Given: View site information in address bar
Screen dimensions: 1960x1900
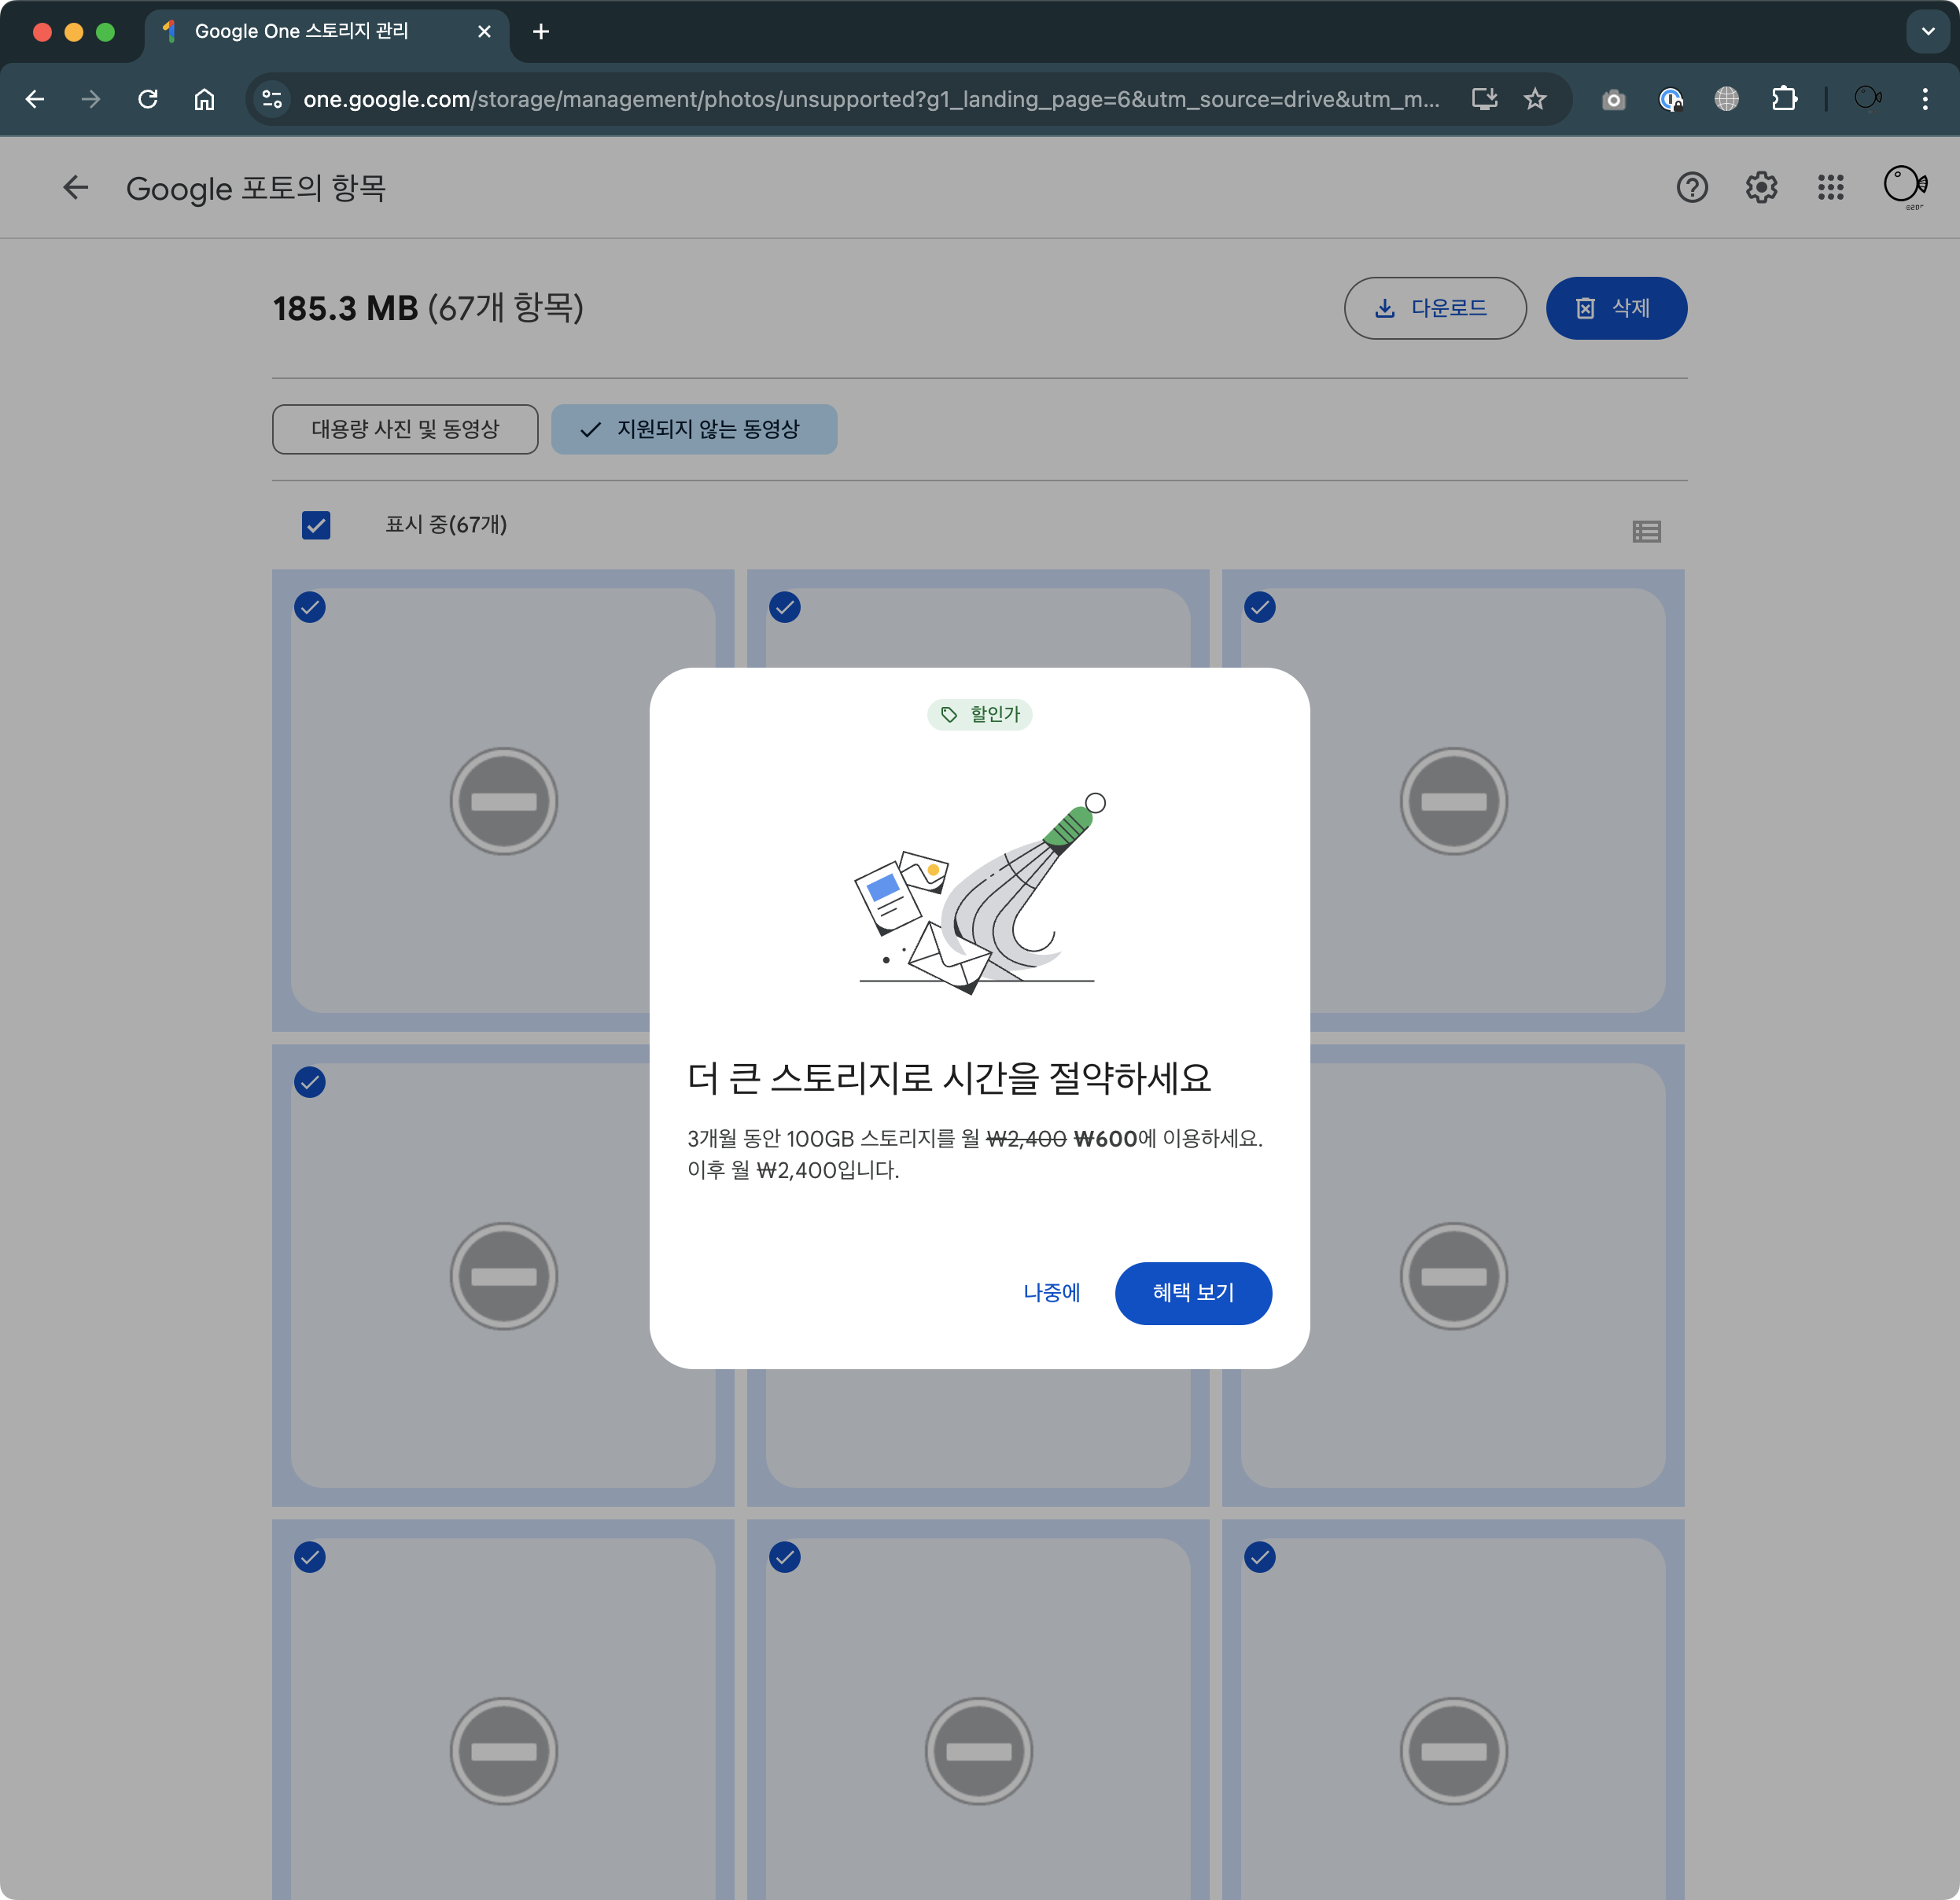Looking at the screenshot, I should pos(272,99).
